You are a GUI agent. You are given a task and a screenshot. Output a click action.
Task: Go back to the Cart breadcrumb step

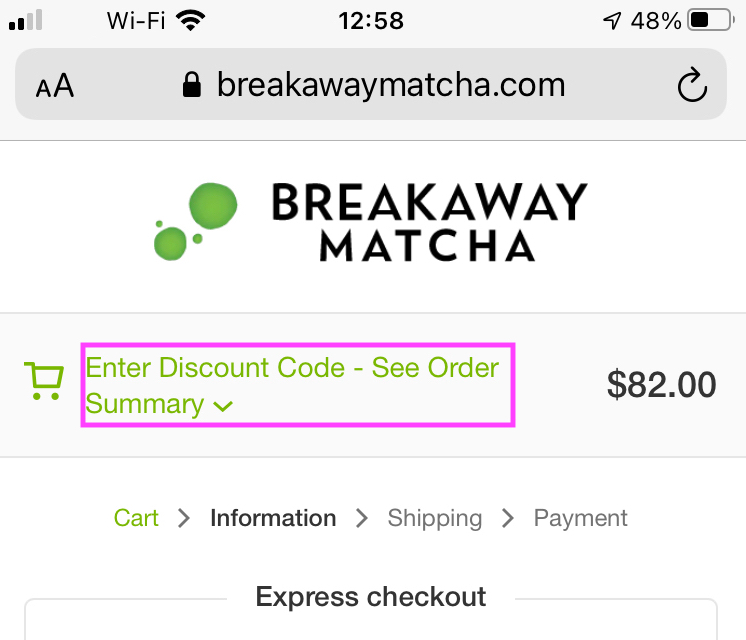point(136,518)
